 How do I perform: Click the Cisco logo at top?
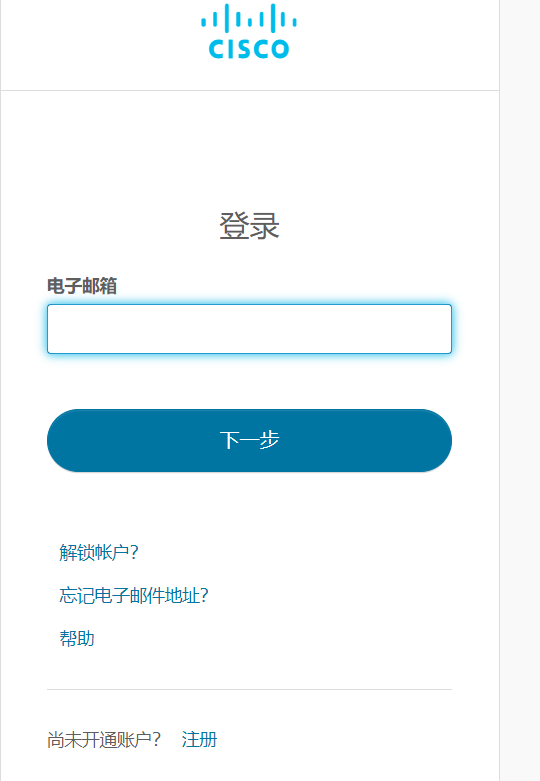tap(249, 31)
